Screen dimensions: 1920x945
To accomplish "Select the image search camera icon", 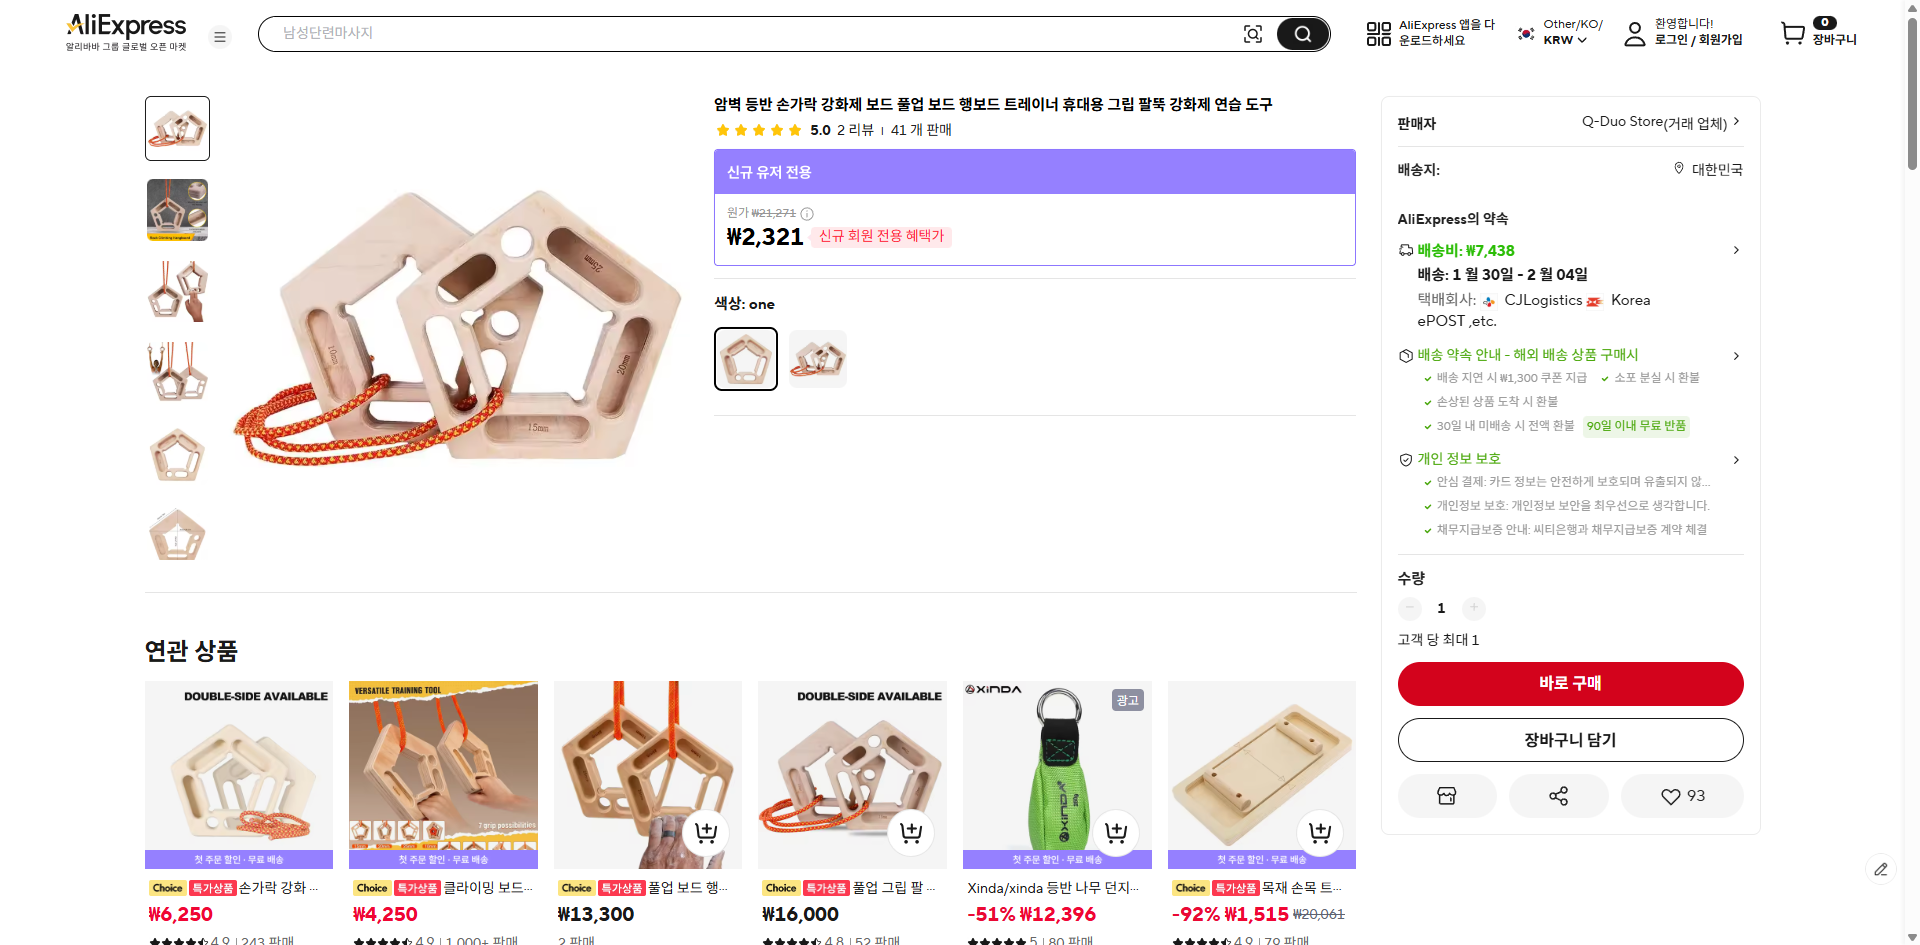I will 1253,33.
